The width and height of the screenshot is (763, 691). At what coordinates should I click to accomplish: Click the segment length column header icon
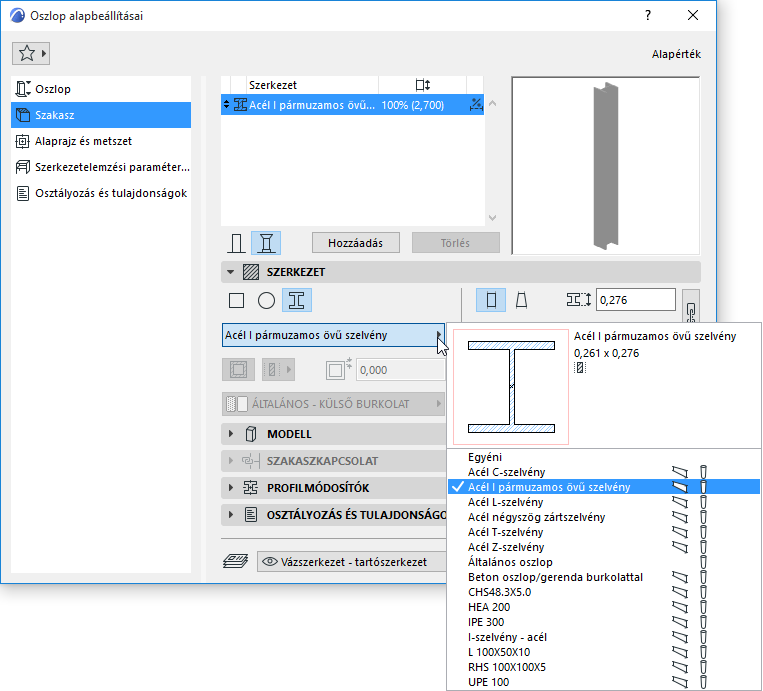point(422,85)
